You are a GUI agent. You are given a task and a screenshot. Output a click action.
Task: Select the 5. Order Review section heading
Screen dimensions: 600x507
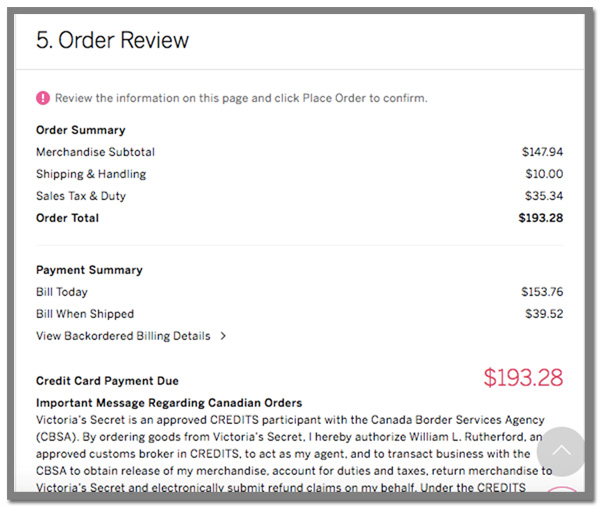112,40
